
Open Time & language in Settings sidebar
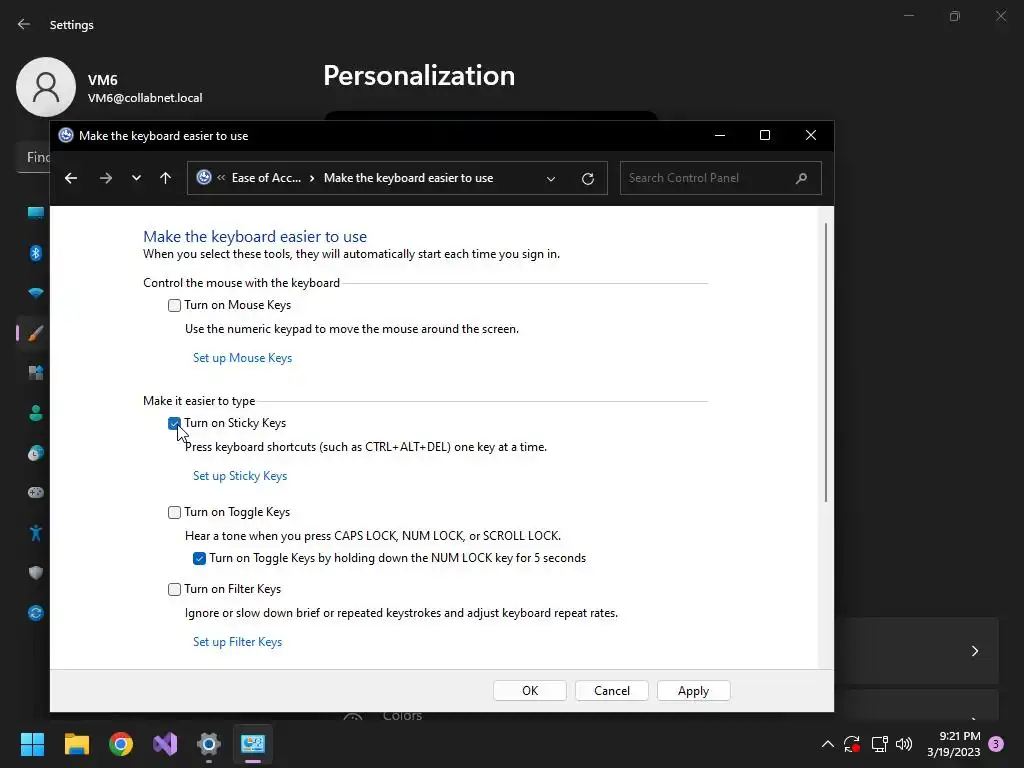pos(35,453)
